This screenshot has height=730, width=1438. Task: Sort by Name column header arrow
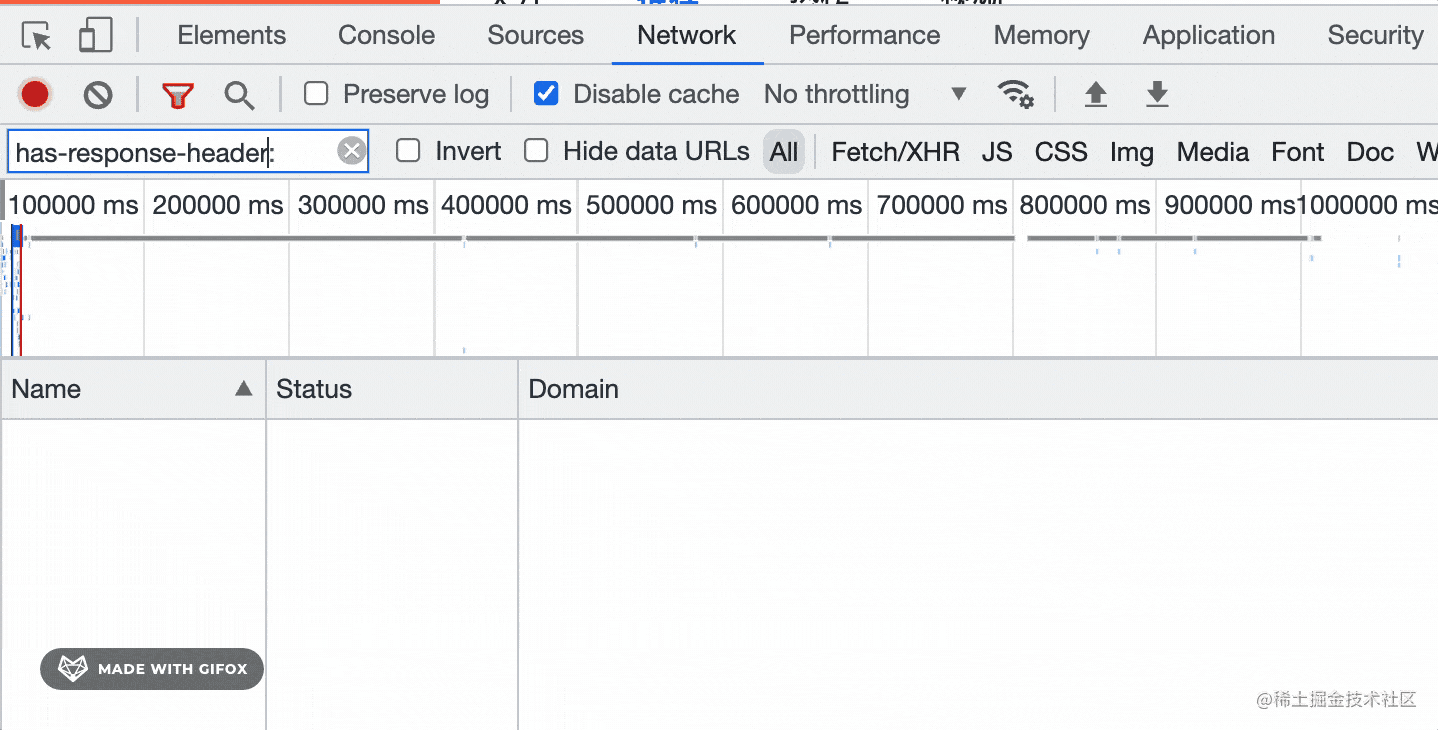pos(243,389)
